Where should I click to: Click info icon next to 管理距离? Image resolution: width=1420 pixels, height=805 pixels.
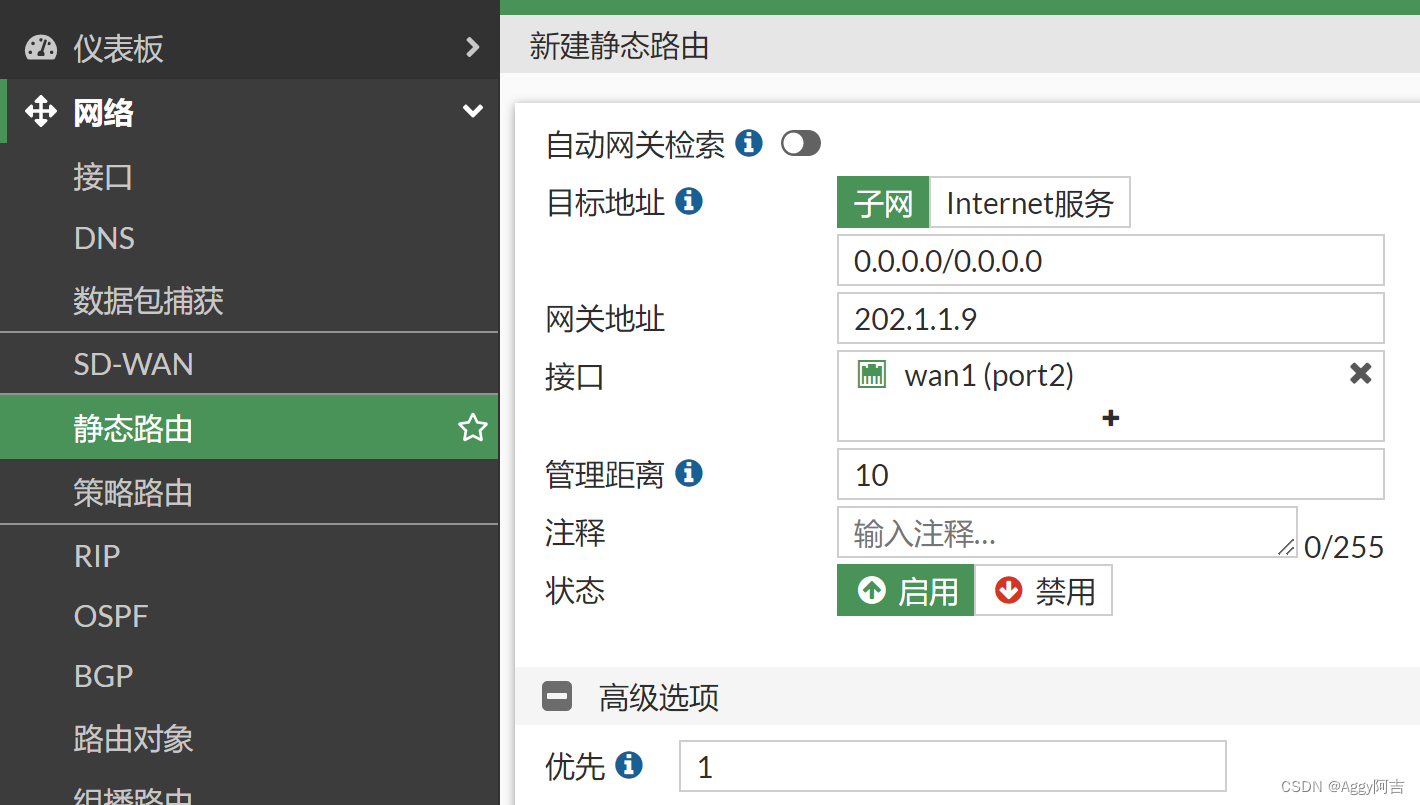[689, 472]
